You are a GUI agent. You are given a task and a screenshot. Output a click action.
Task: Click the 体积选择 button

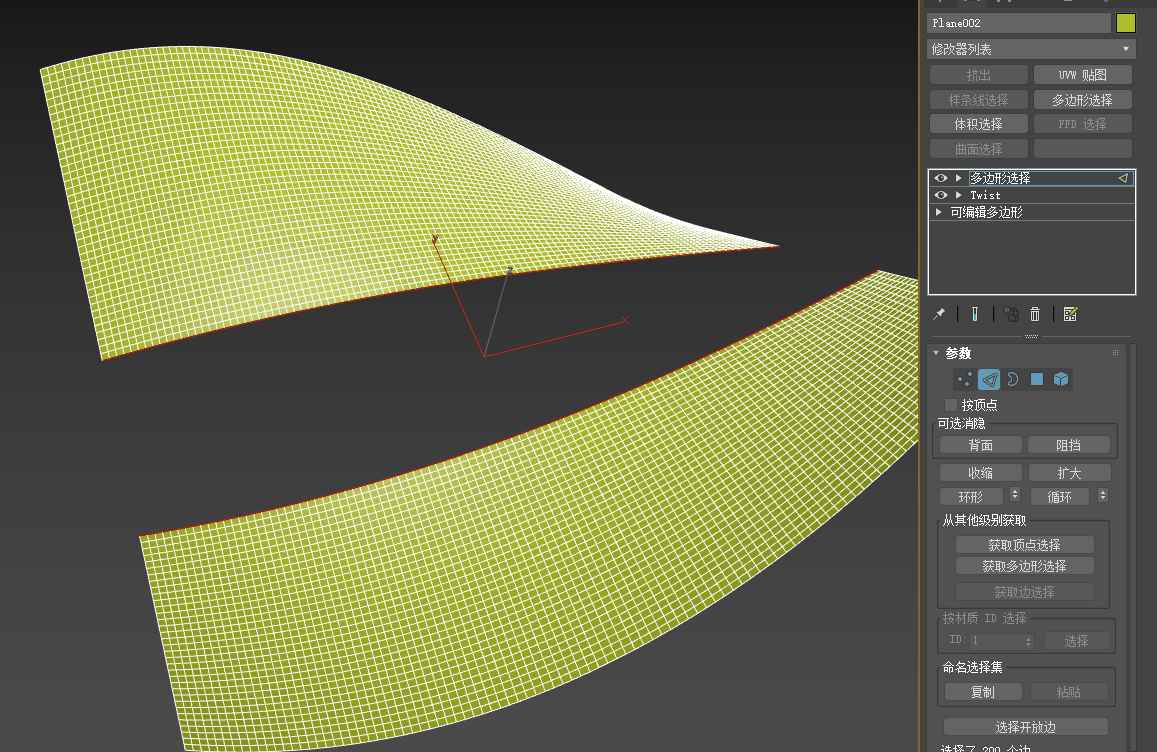pos(978,124)
